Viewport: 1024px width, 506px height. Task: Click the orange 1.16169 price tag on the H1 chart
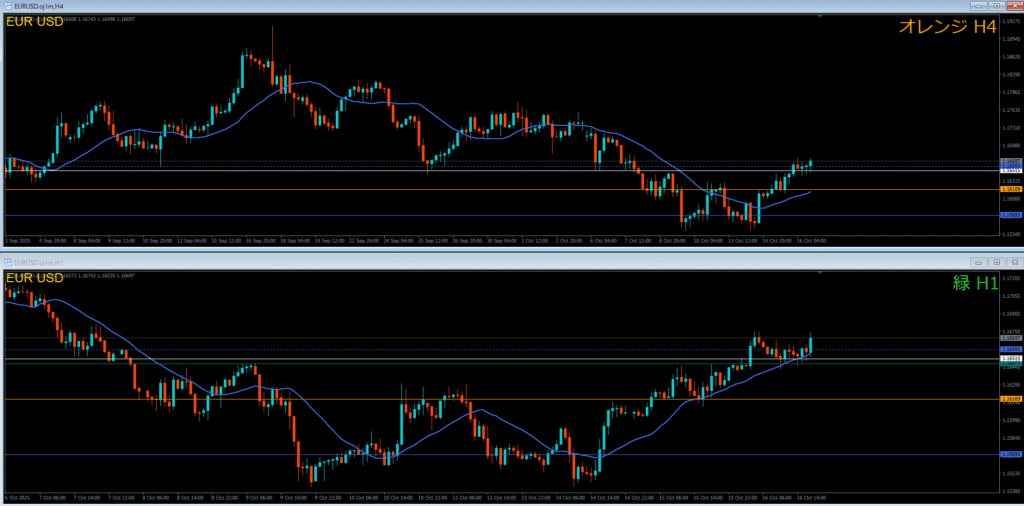[x=1011, y=399]
